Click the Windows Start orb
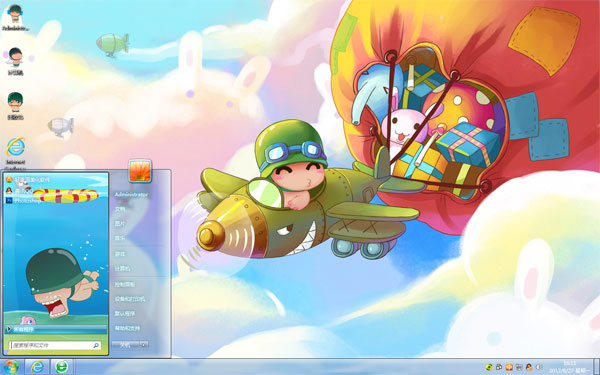The image size is (600, 375). [x=11, y=367]
